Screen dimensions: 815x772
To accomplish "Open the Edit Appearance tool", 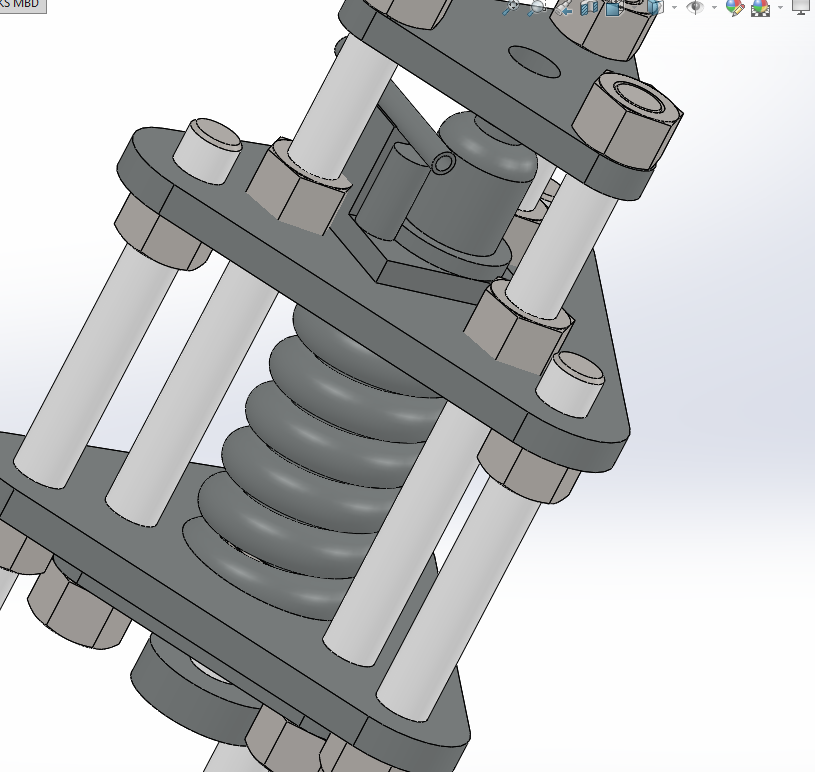I will tap(734, 7).
